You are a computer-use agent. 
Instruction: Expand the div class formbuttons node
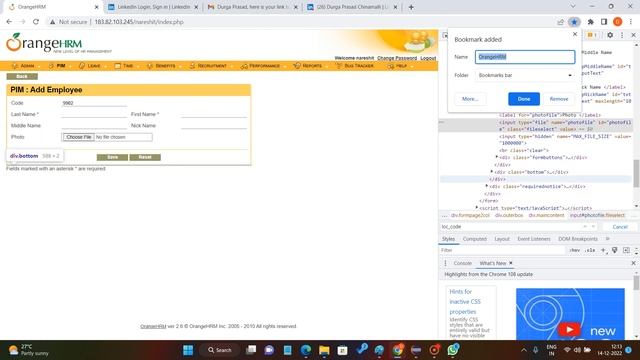497,157
